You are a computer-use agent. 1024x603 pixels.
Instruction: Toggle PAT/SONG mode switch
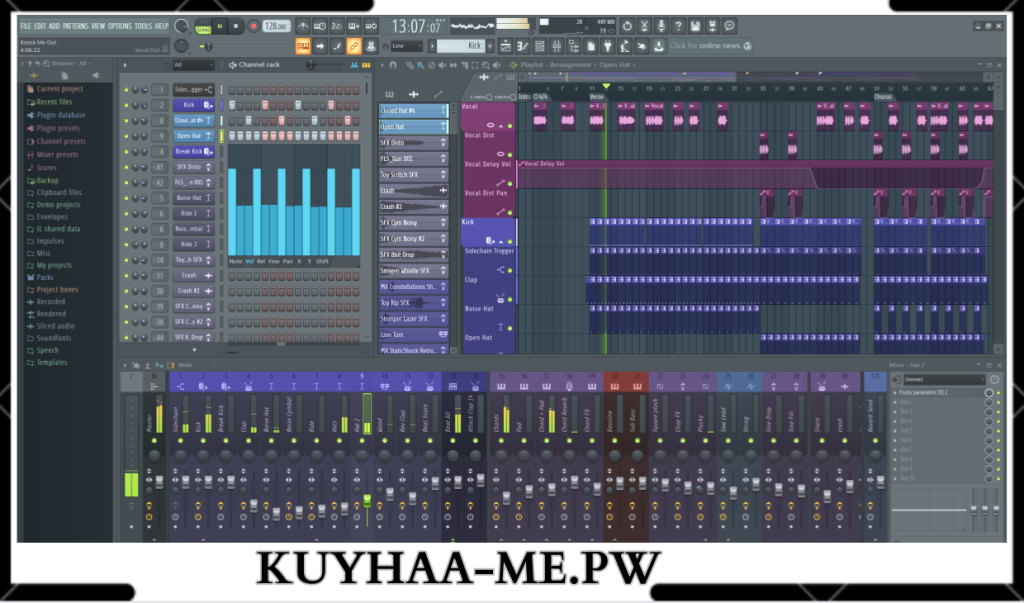pyautogui.click(x=203, y=27)
